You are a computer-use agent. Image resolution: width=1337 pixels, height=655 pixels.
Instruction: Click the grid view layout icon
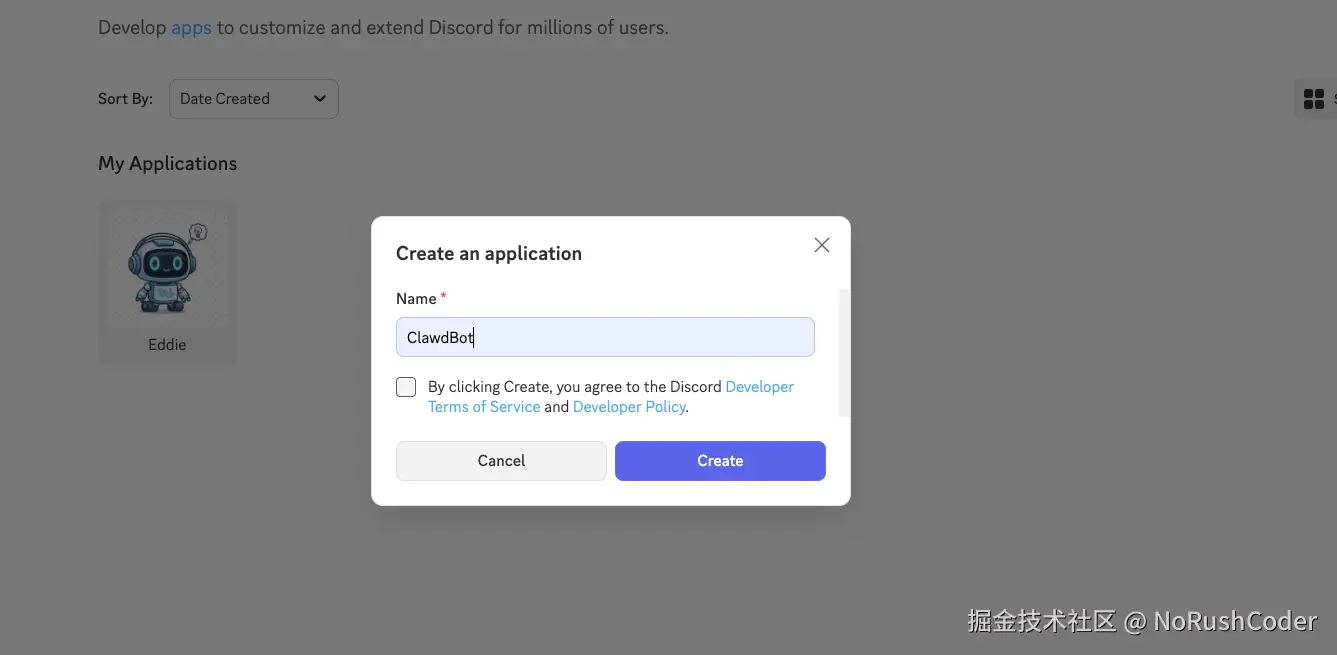(x=1313, y=98)
